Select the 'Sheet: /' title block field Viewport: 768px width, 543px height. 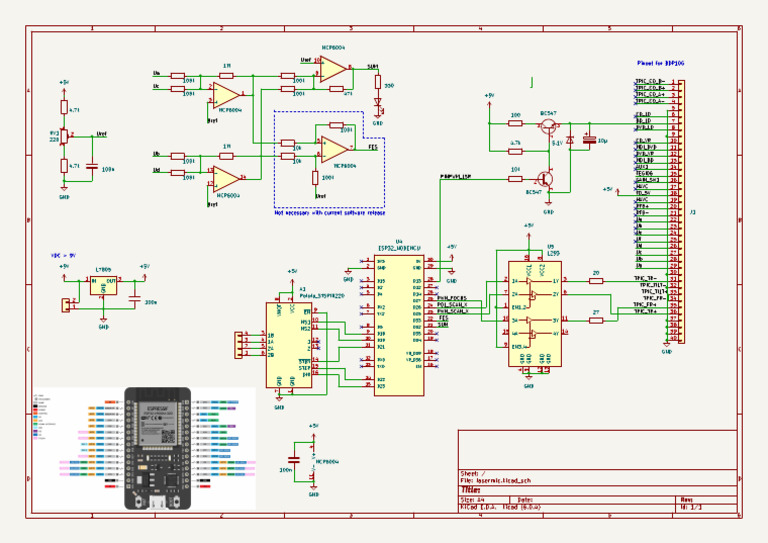pyautogui.click(x=473, y=473)
